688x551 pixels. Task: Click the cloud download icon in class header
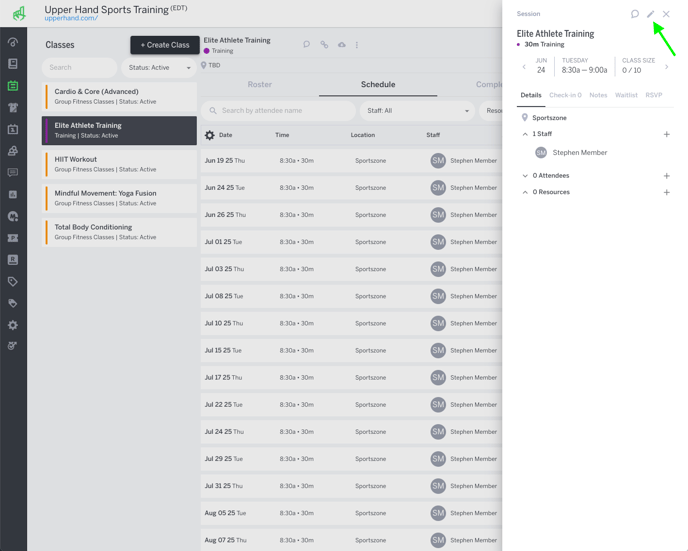342,44
